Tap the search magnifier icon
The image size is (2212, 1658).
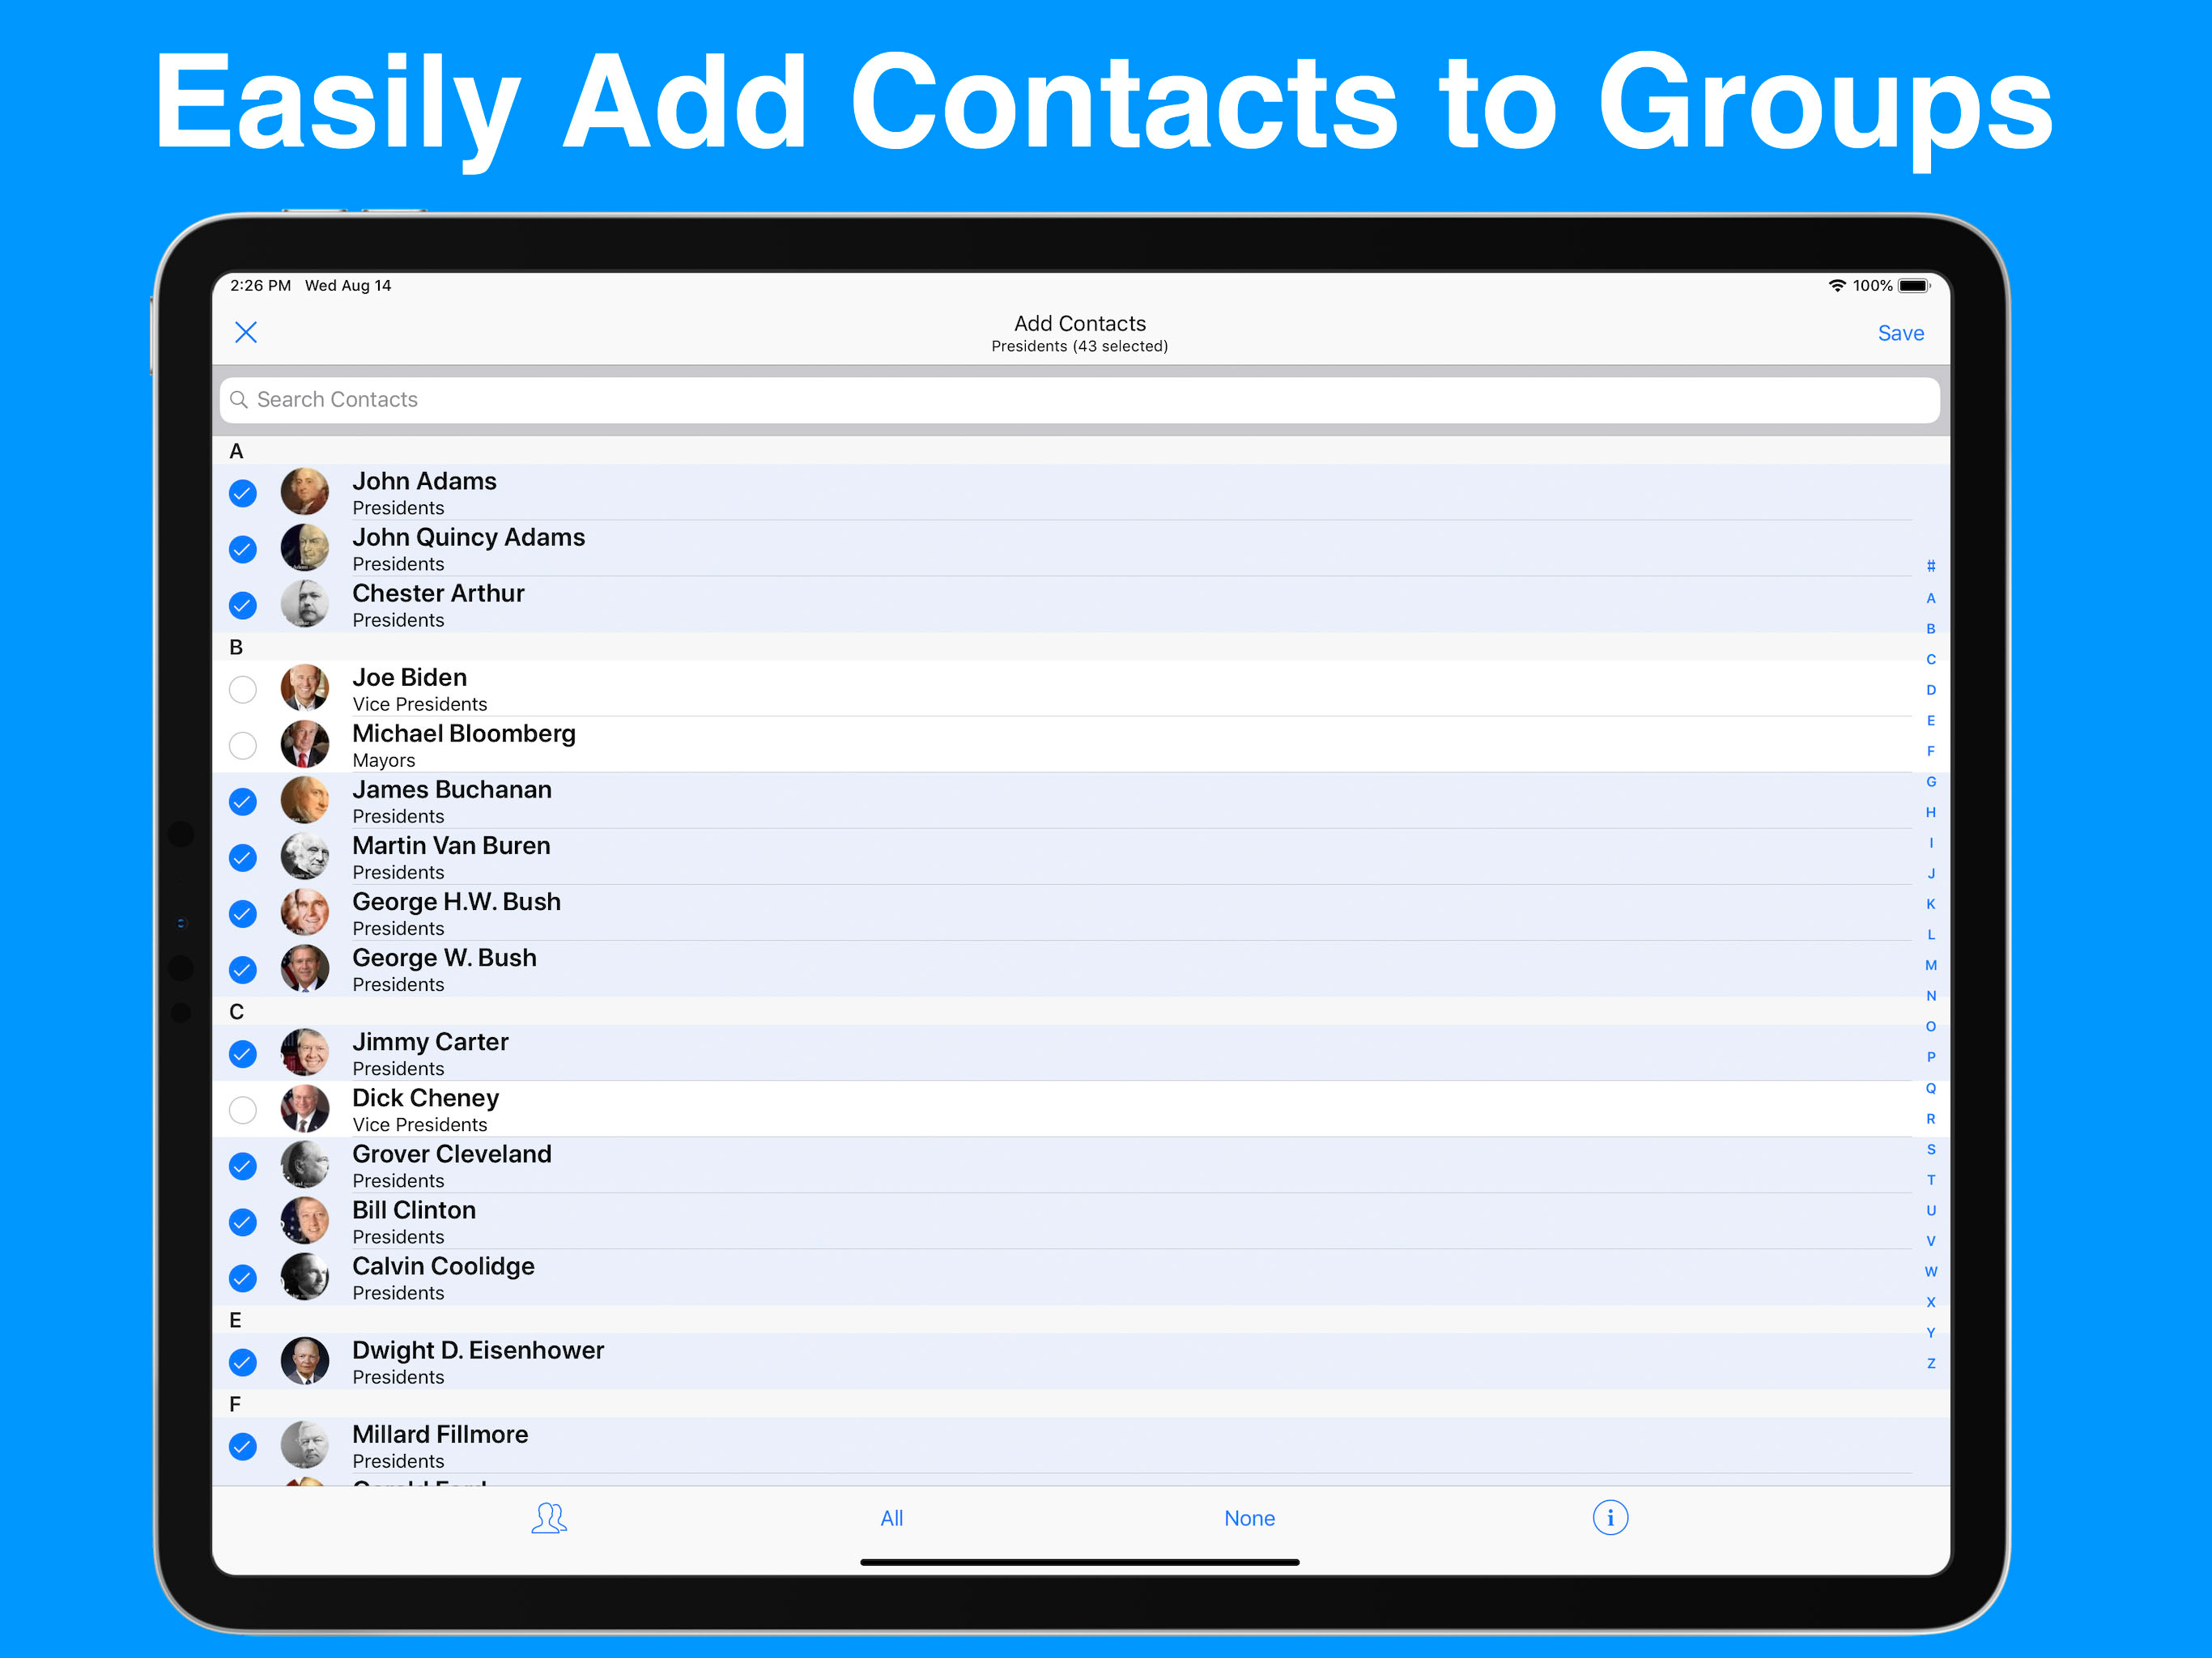(x=239, y=400)
